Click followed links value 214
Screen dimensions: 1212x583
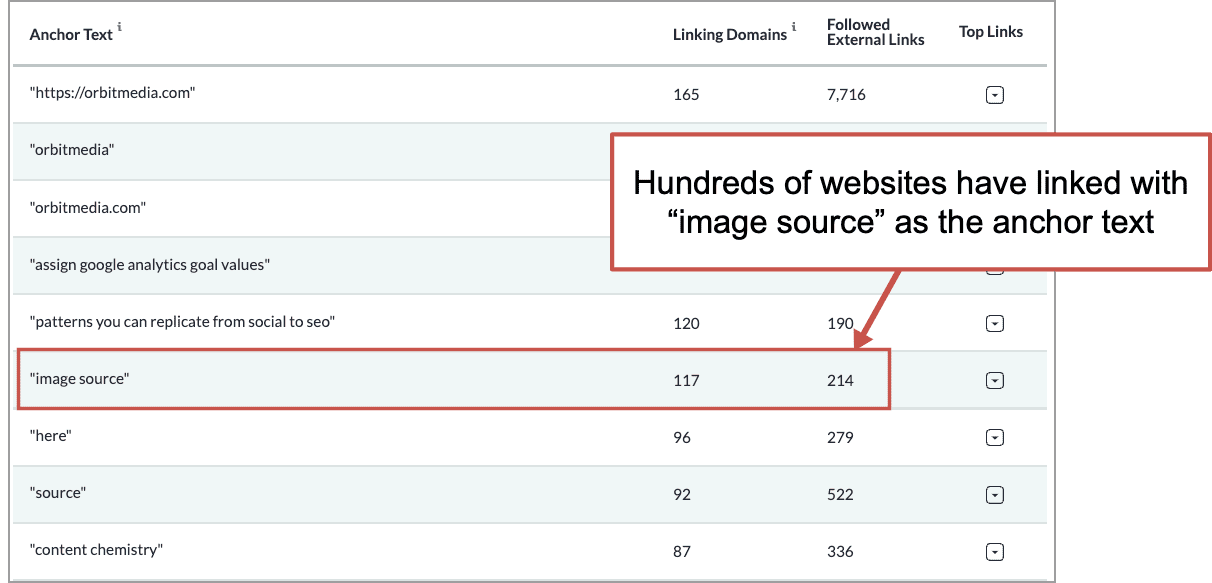point(840,380)
